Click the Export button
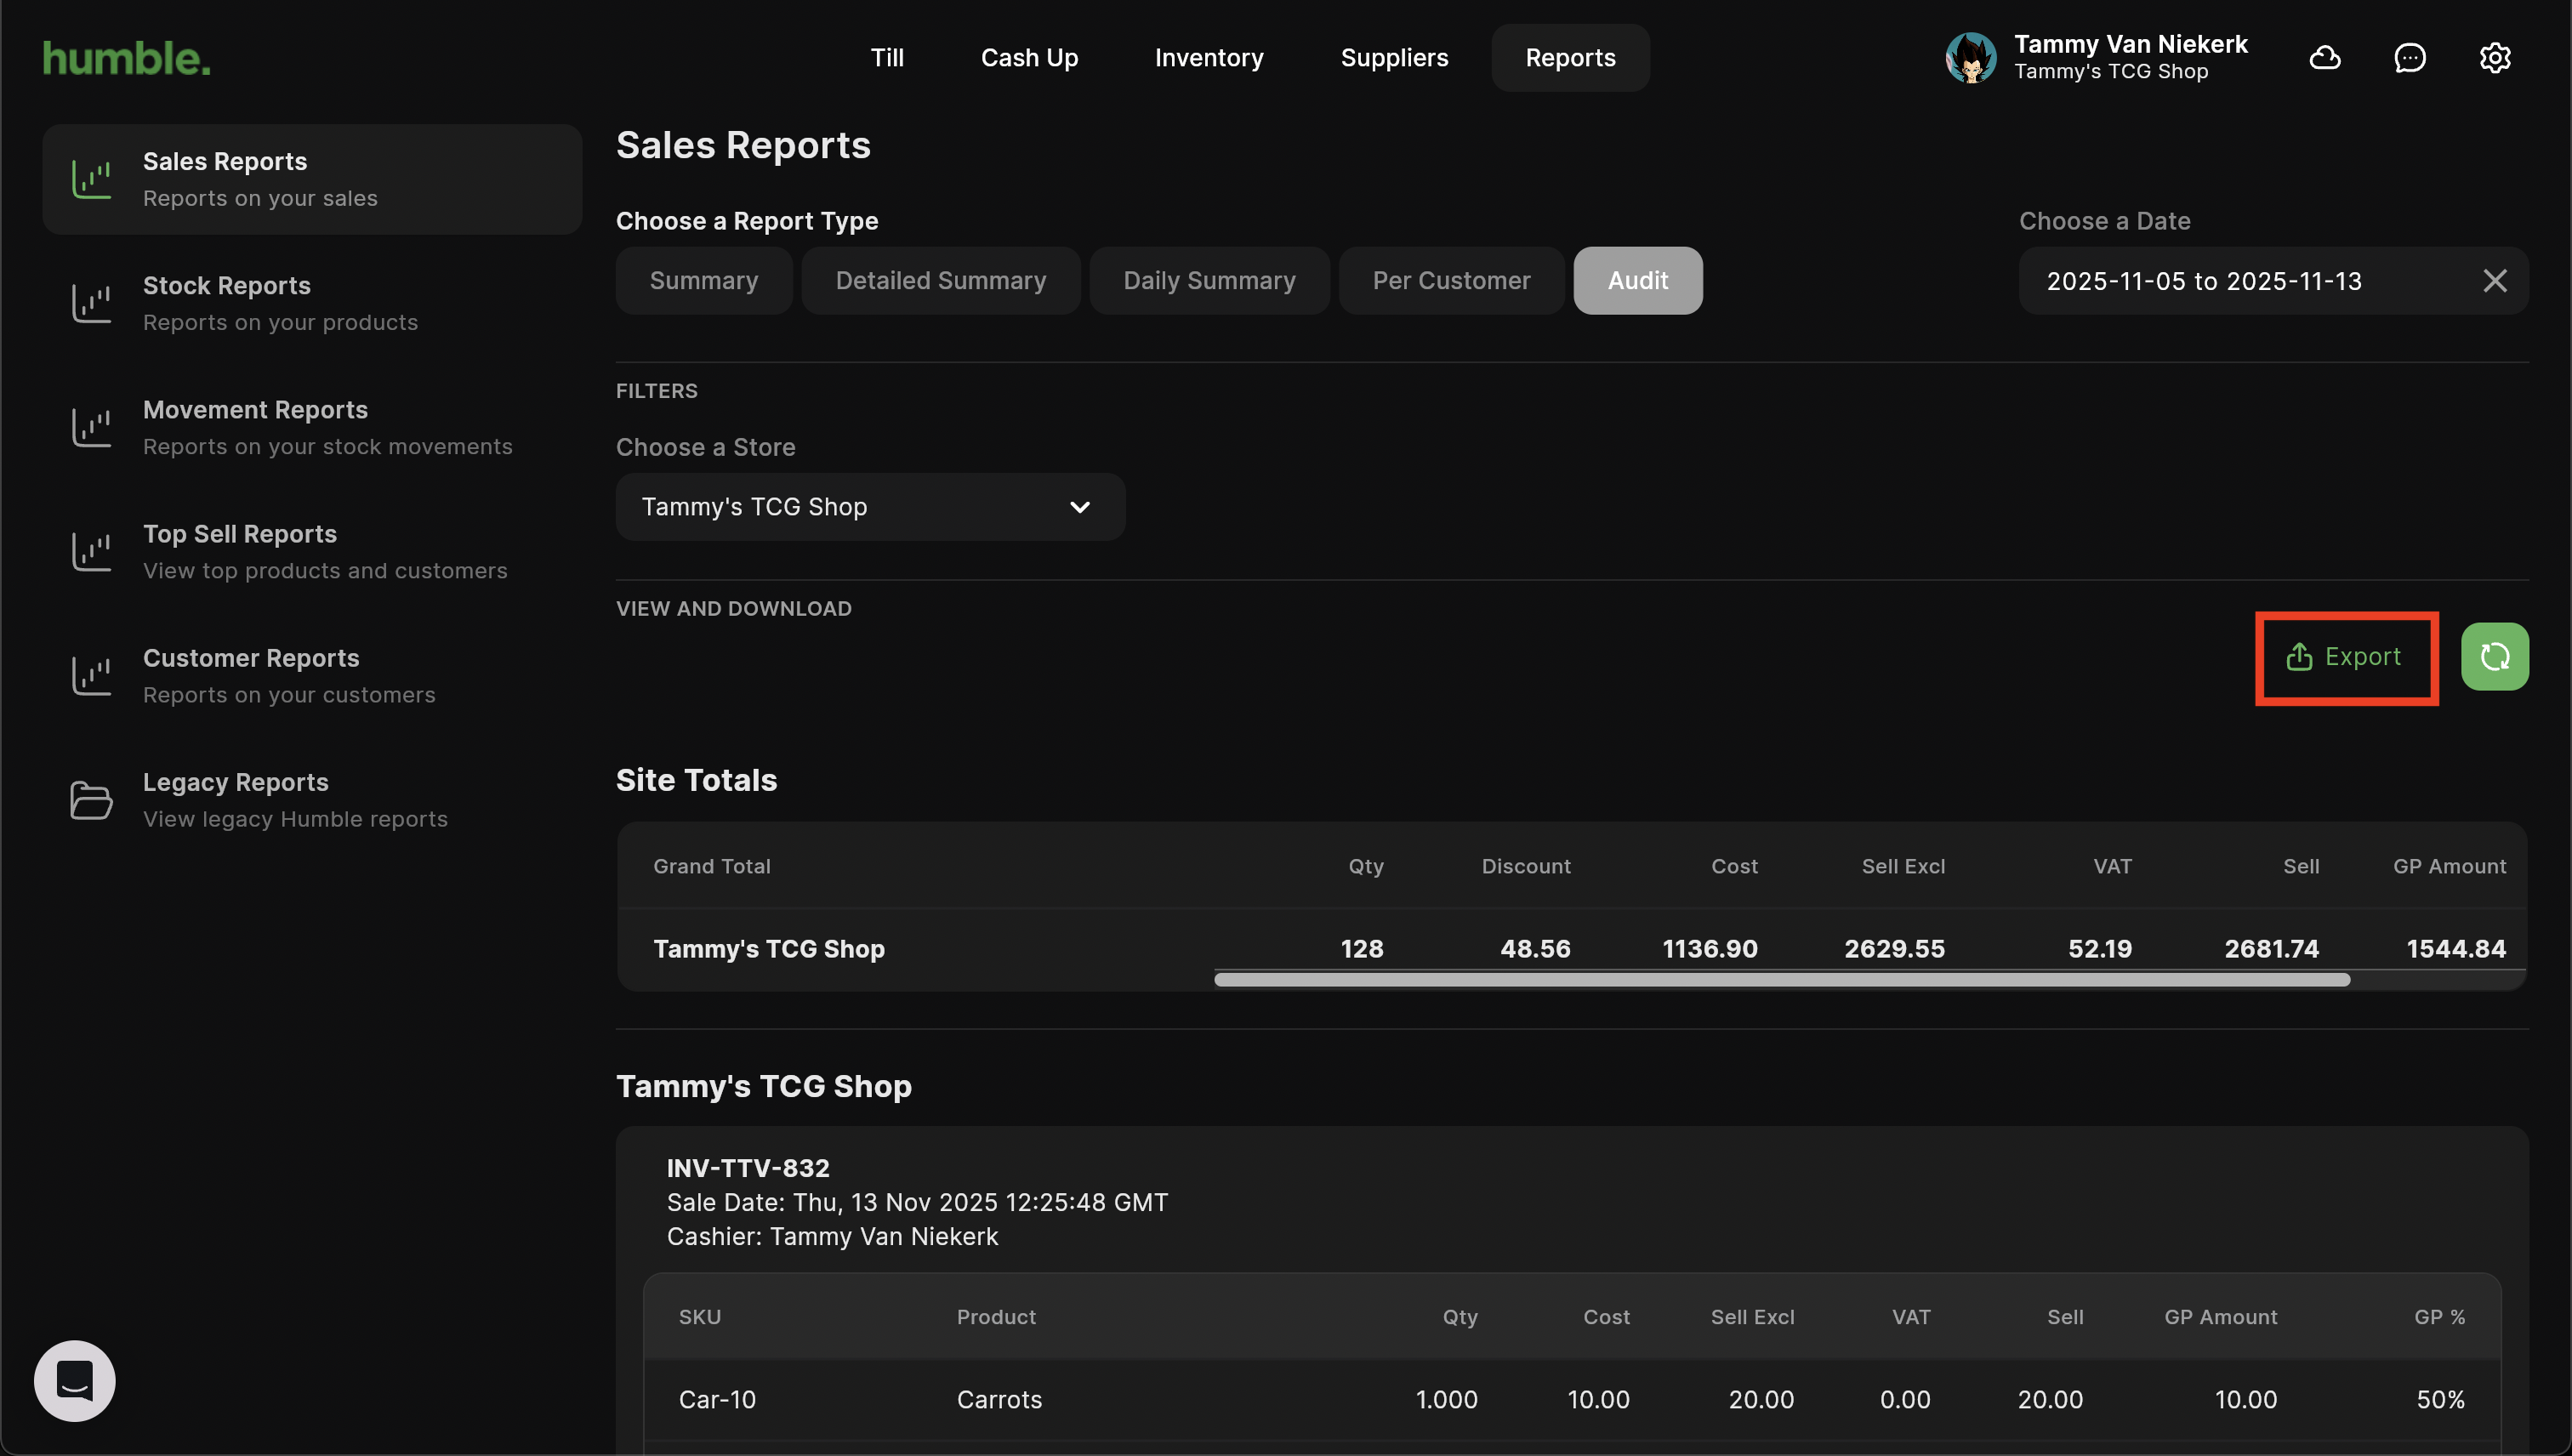Screen dimensions: 2572x1456 [2345, 657]
